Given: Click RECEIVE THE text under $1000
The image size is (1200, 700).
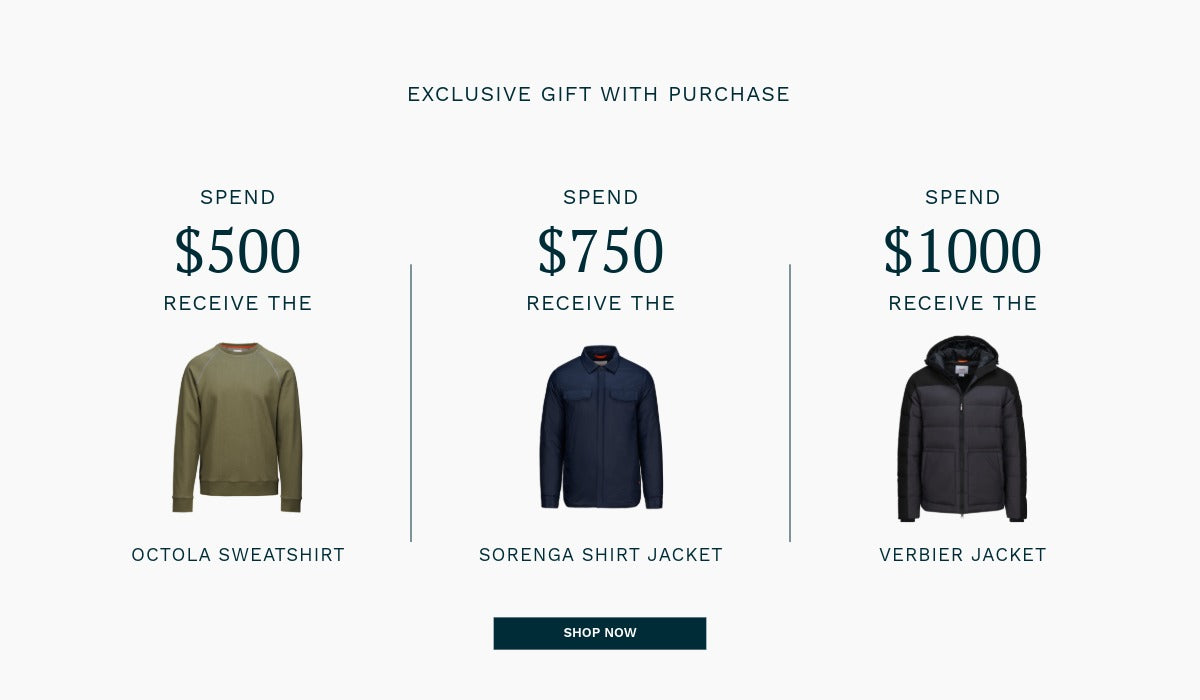Looking at the screenshot, I should pos(962,303).
